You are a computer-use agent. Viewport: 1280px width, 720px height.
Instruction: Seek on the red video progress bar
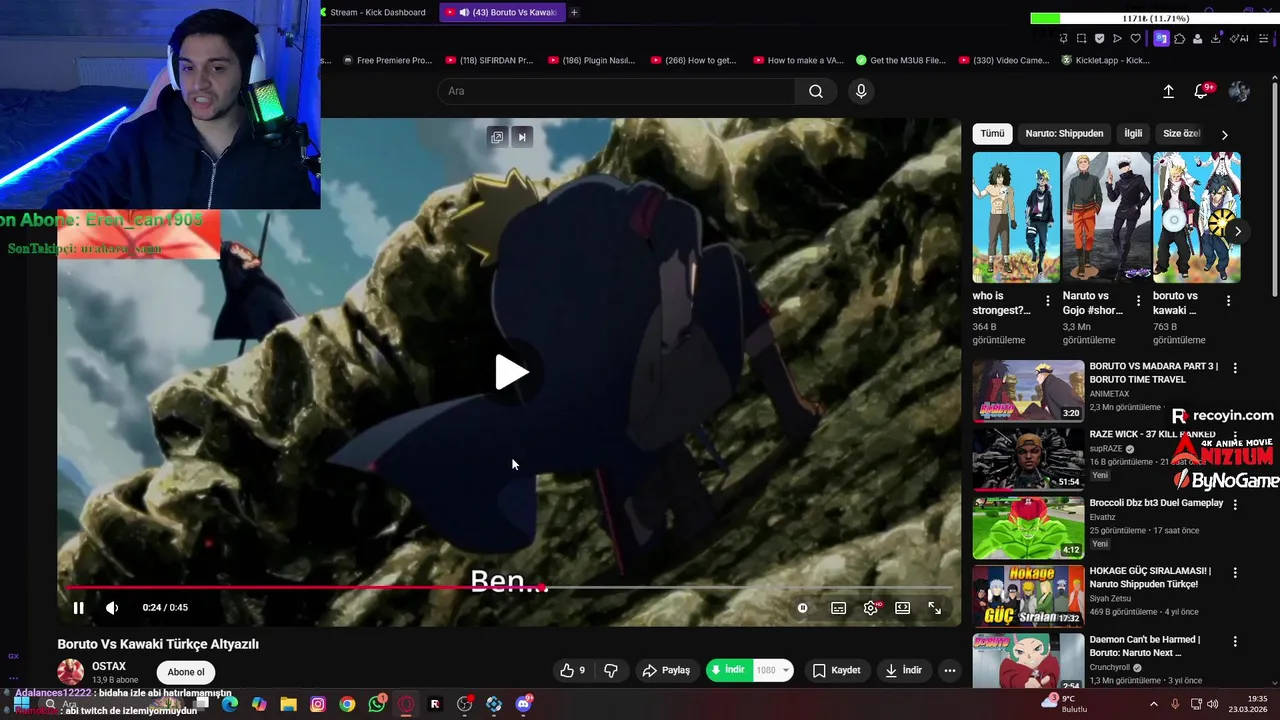(508, 587)
